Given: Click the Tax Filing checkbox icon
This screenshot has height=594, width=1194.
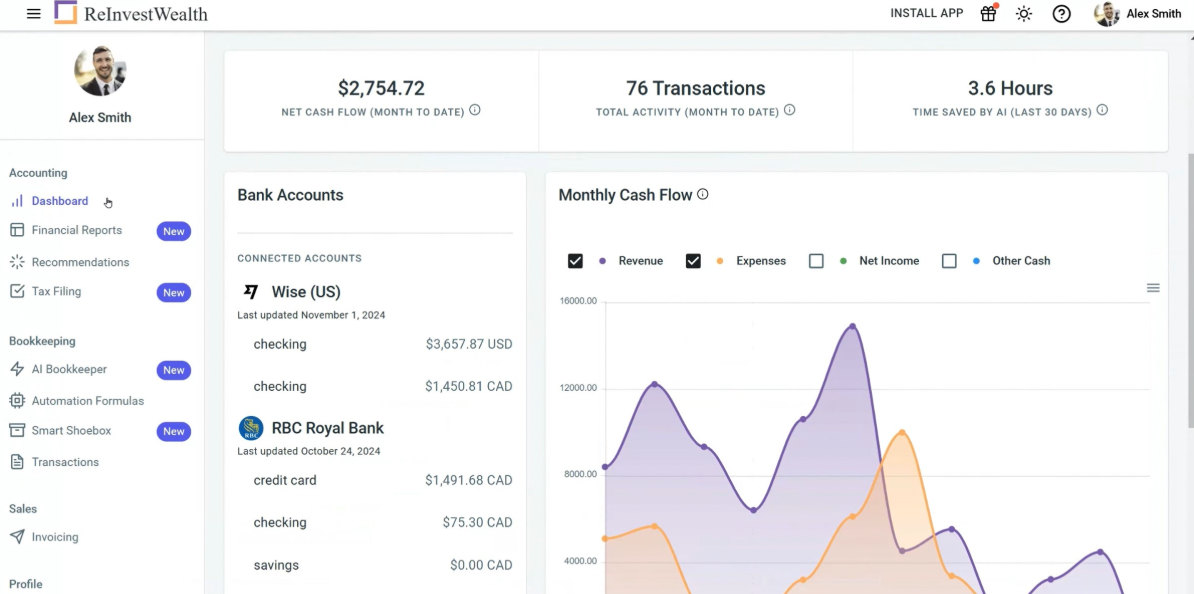Looking at the screenshot, I should point(17,291).
